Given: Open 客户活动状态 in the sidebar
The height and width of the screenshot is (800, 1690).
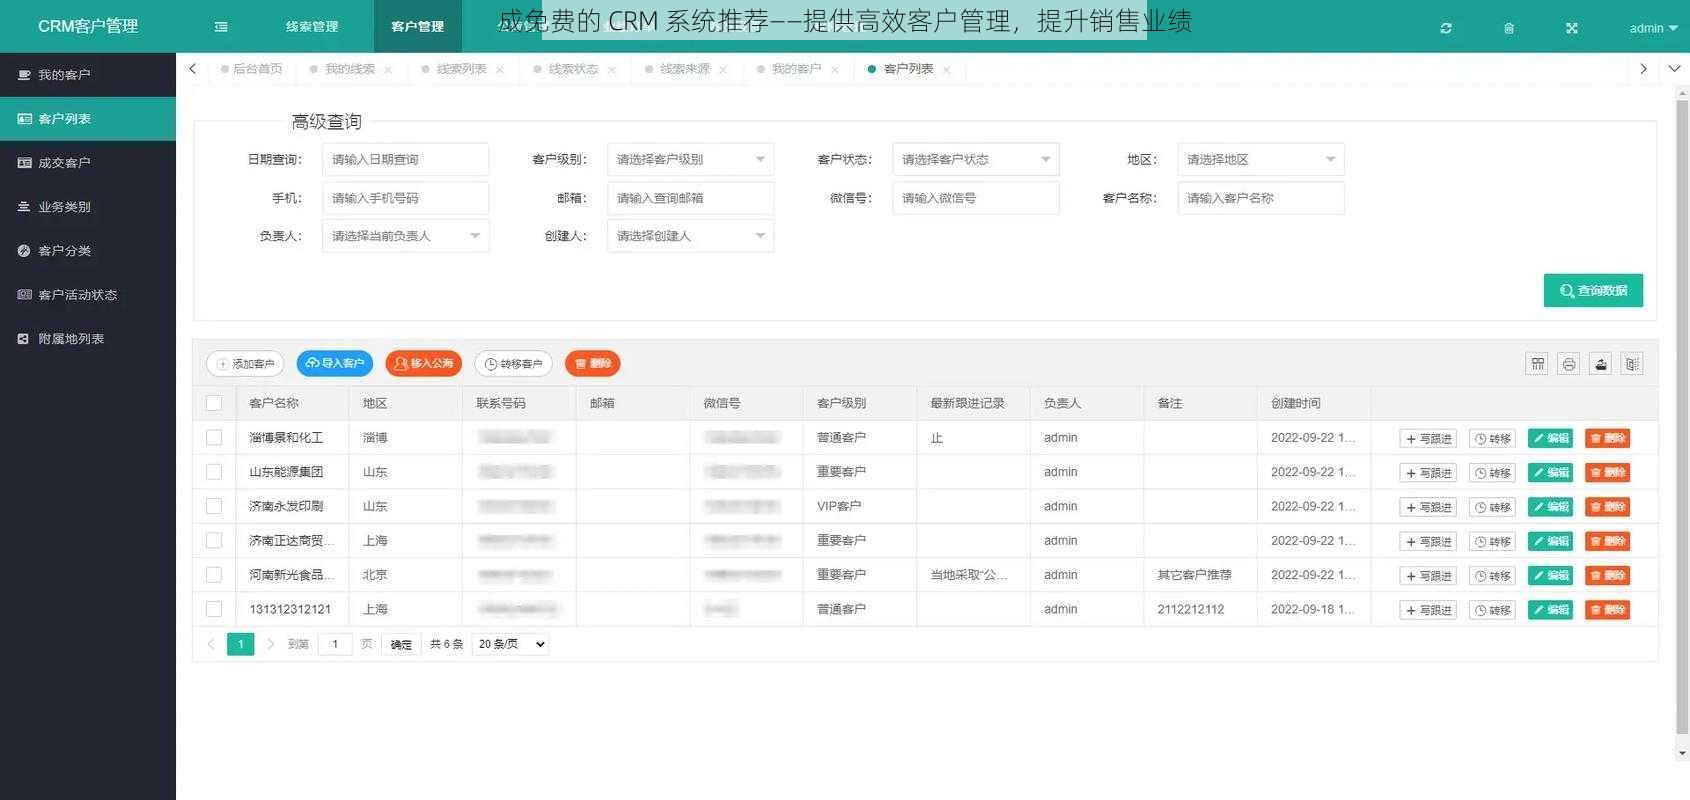Looking at the screenshot, I should [88, 295].
